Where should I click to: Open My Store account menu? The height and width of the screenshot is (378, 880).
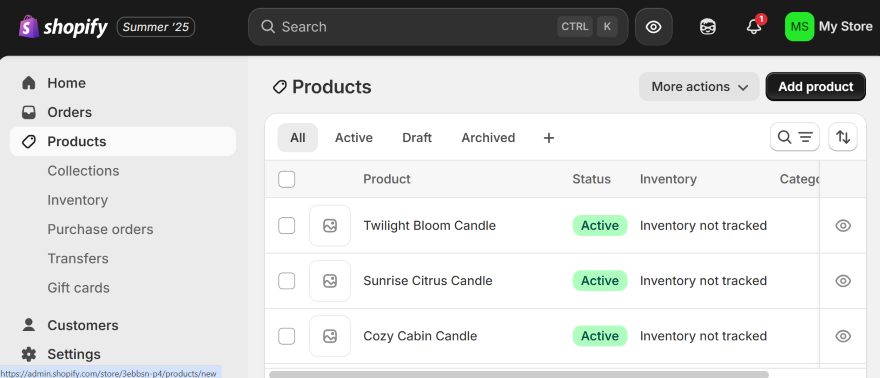[x=845, y=26]
